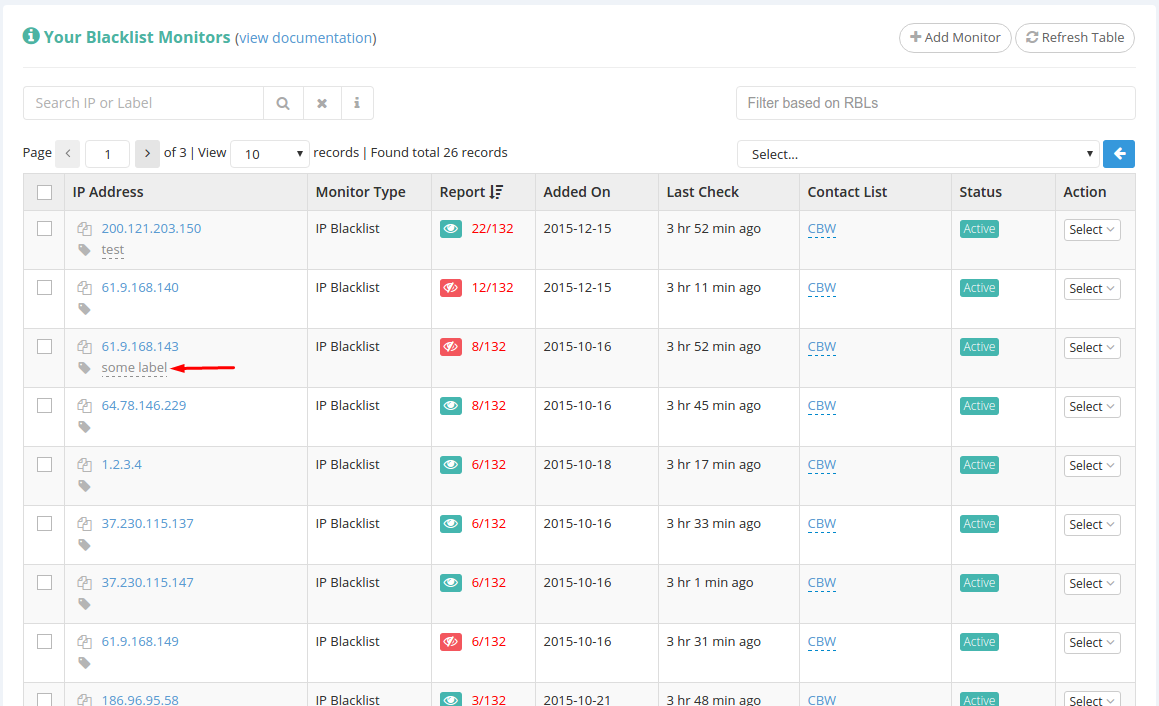Screen dimensions: 1159x706
Task: Copy IP 200.121.203.150 using copy icon
Action: tap(84, 229)
